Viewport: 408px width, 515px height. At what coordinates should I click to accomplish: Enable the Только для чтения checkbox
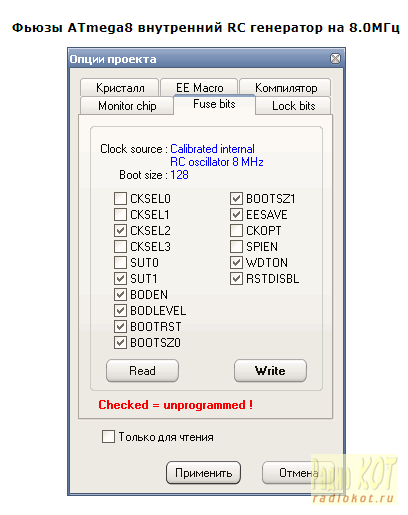click(108, 436)
